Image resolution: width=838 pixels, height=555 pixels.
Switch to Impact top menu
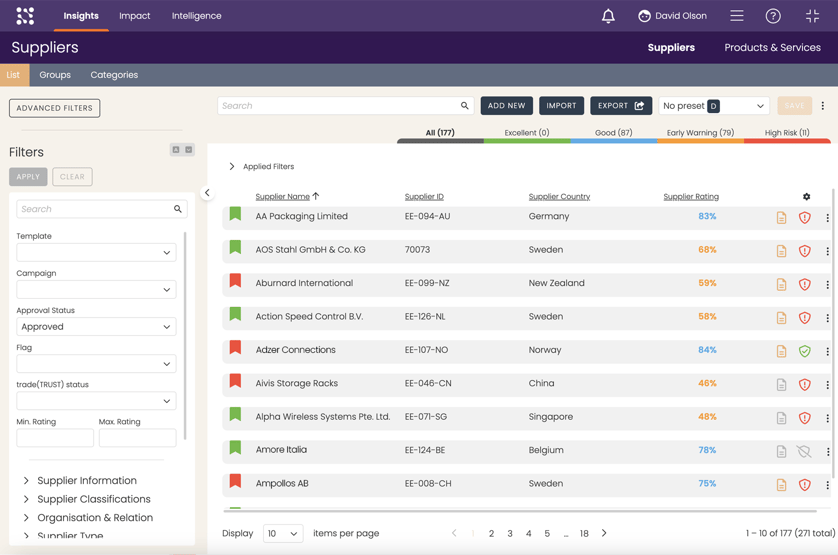[135, 16]
